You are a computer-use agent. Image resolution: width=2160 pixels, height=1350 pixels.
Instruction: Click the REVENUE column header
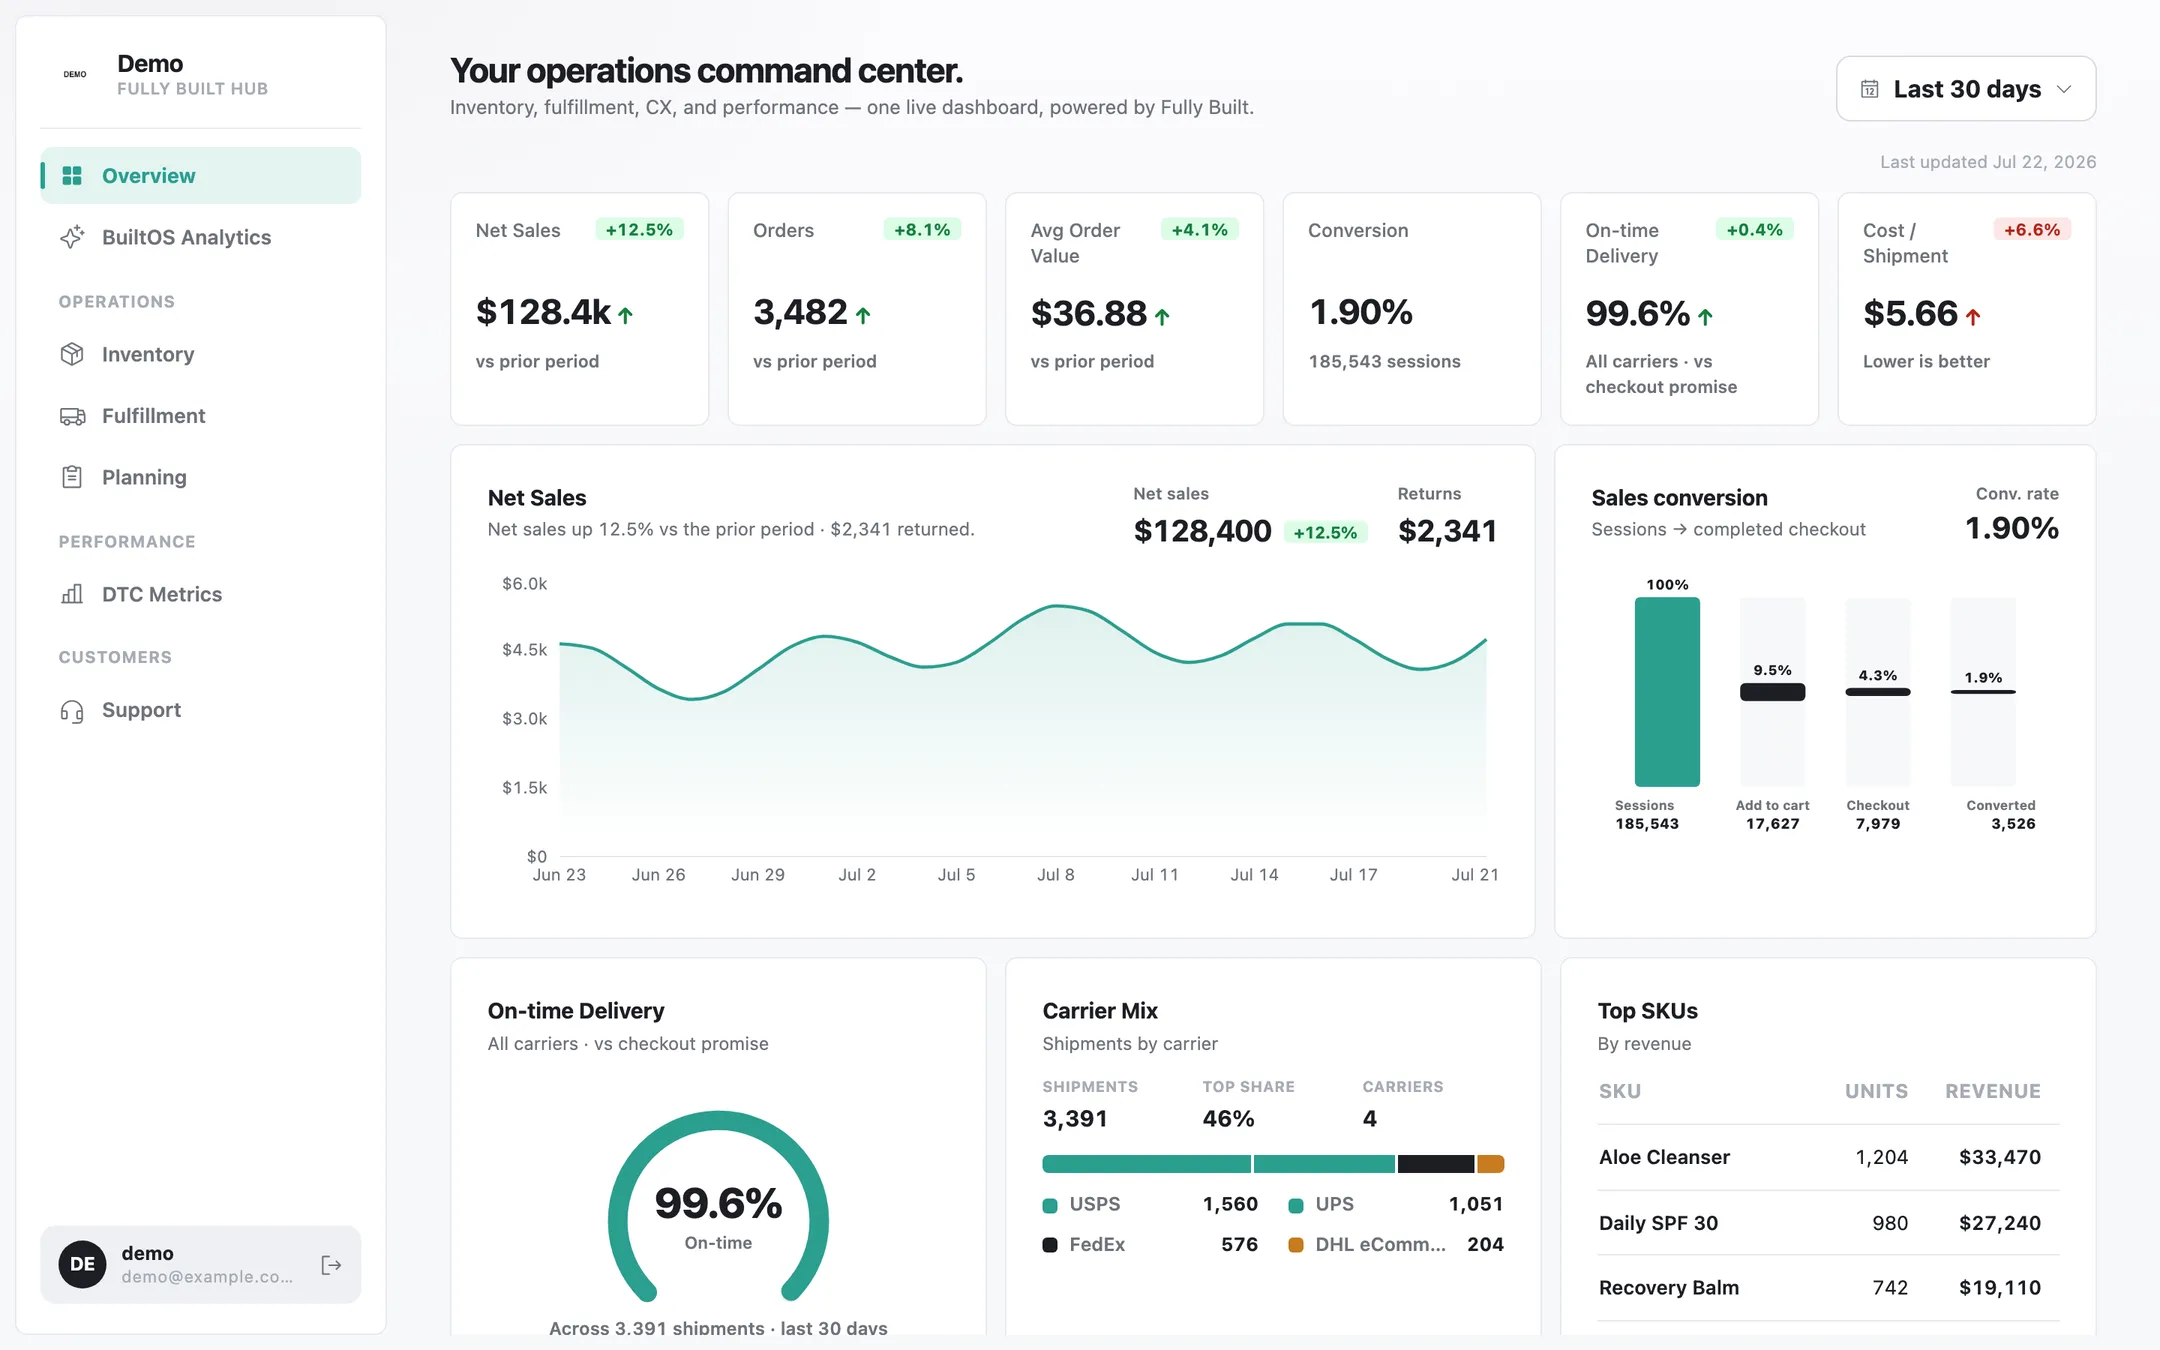(x=1992, y=1091)
